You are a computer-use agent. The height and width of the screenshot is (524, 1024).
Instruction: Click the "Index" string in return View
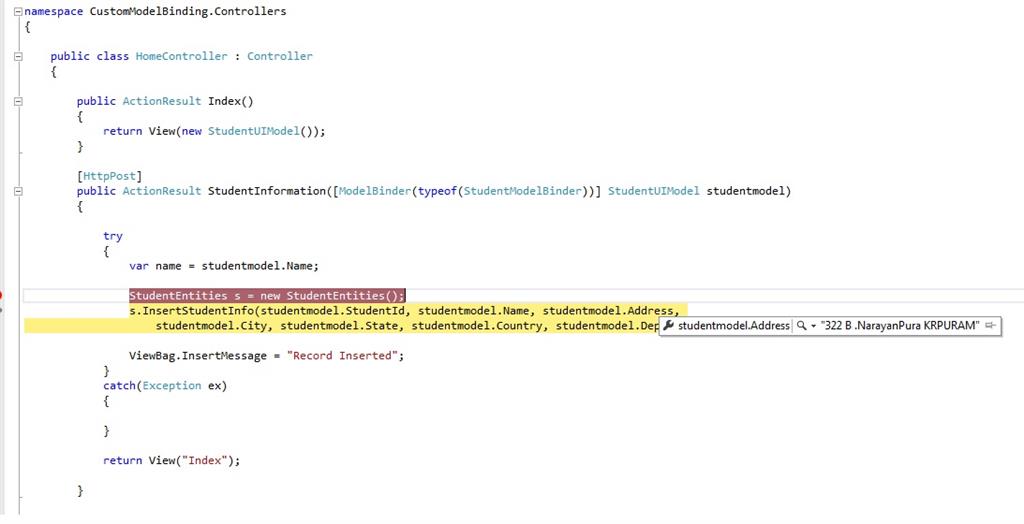(204, 461)
